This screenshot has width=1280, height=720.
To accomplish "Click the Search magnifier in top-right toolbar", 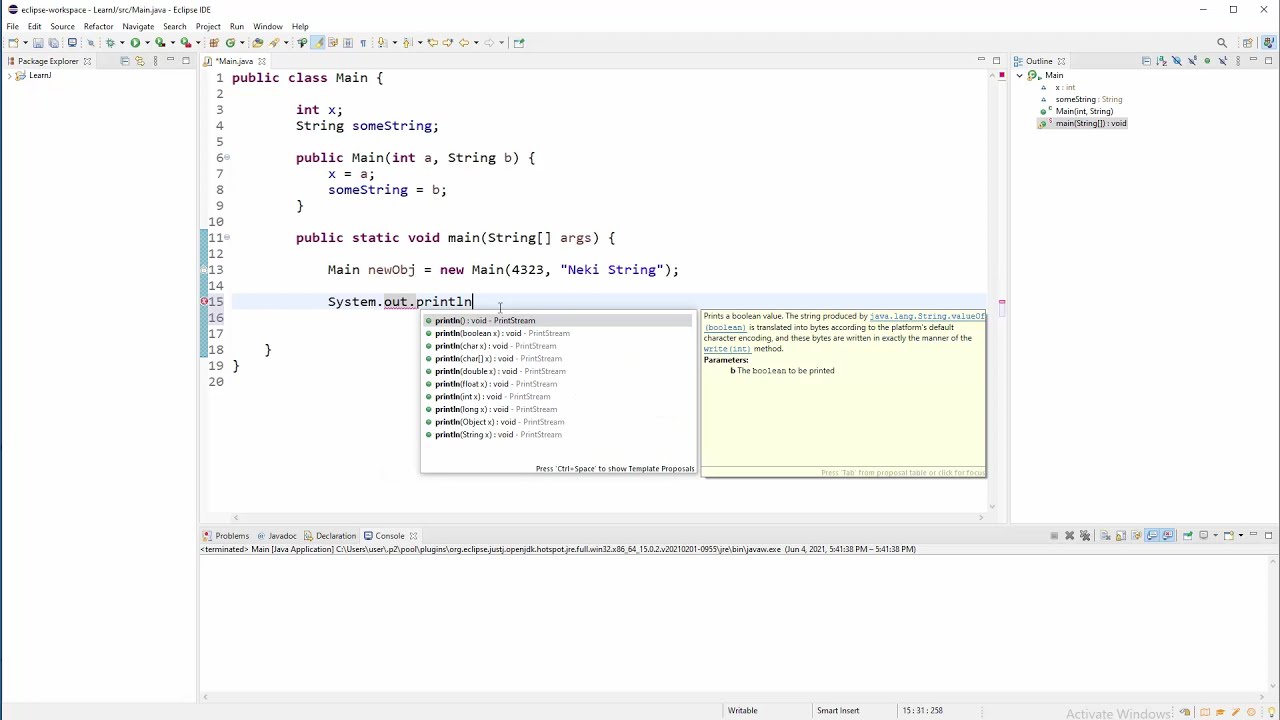I will (1222, 42).
